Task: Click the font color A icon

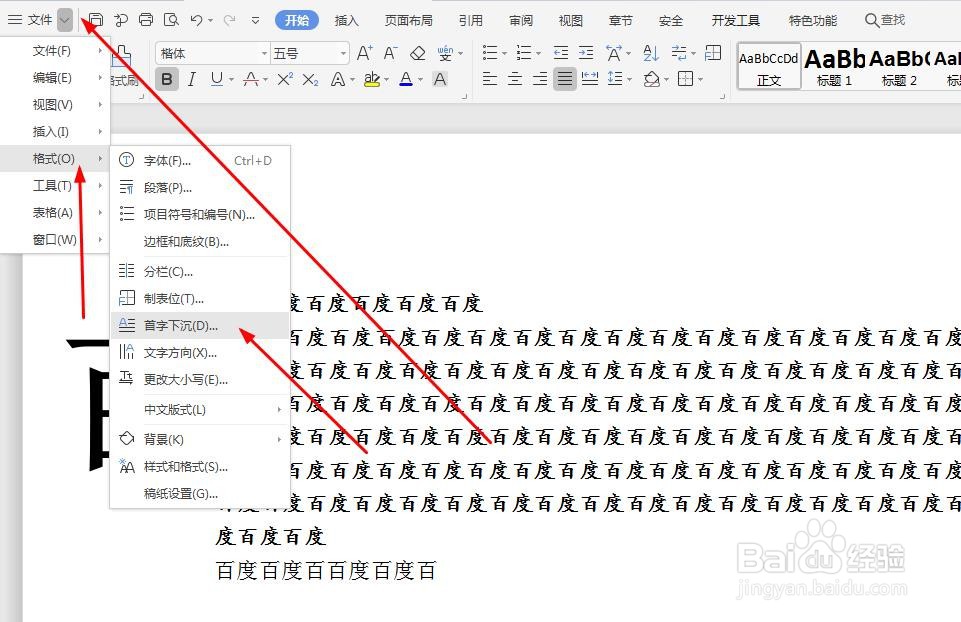Action: pos(405,79)
